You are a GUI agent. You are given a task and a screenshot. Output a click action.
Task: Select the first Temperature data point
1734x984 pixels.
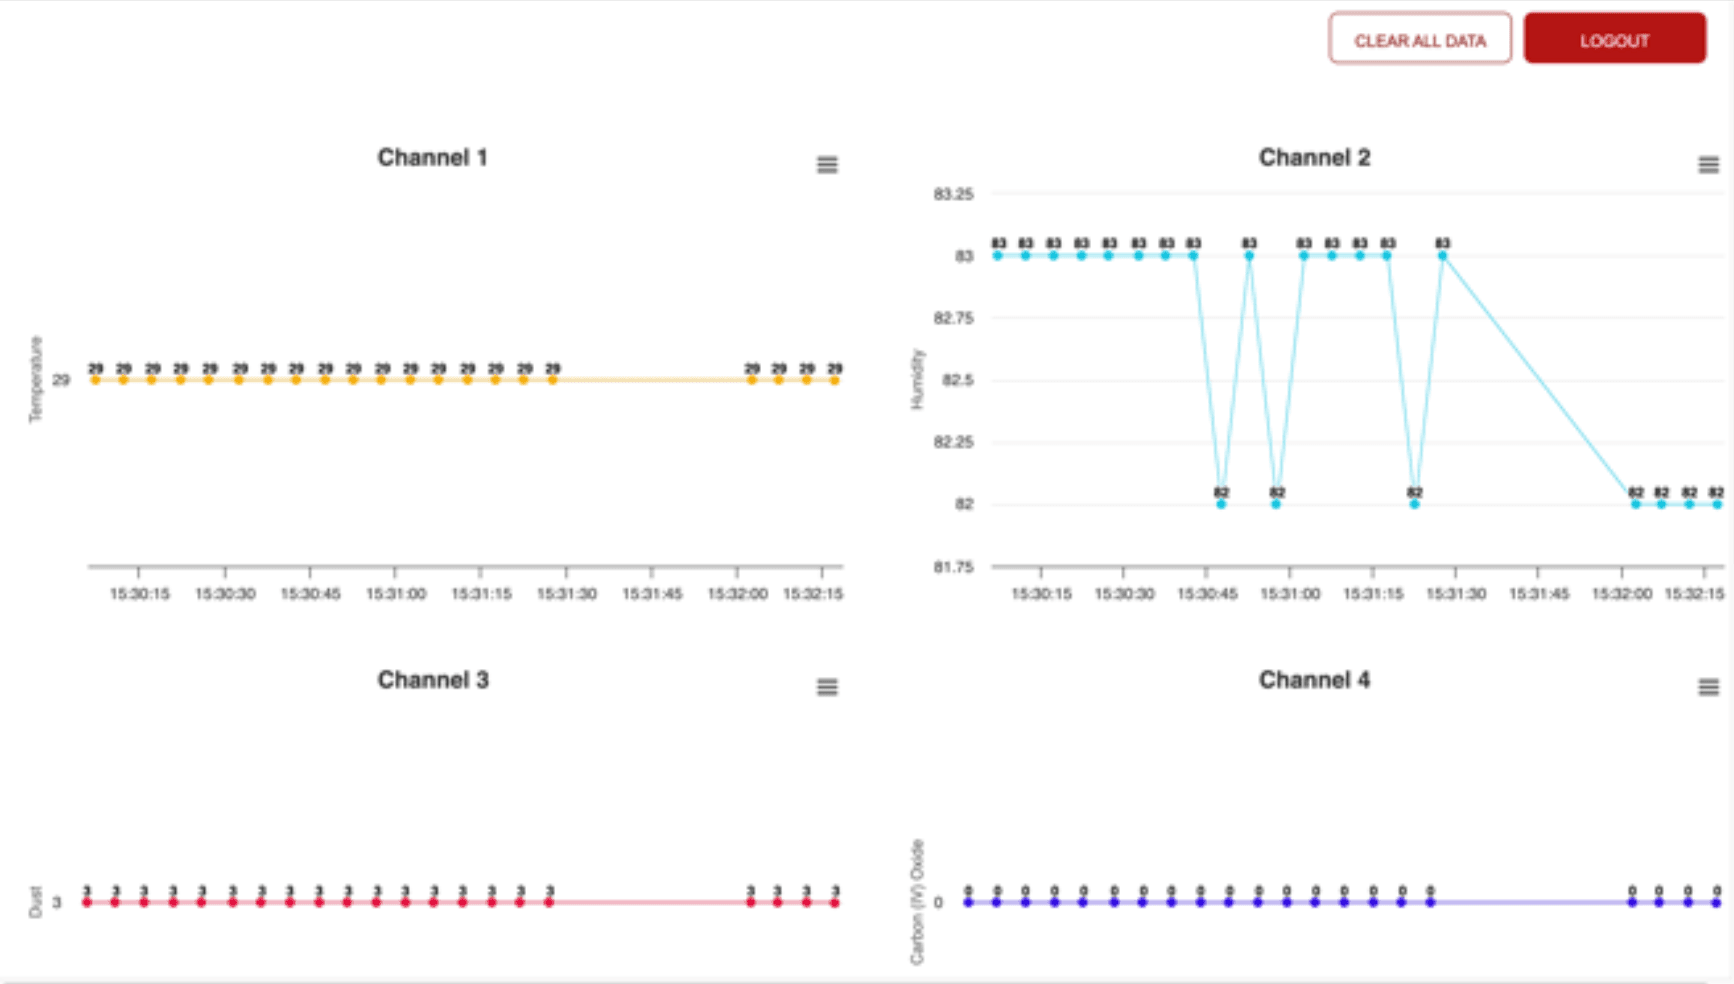pyautogui.click(x=93, y=379)
